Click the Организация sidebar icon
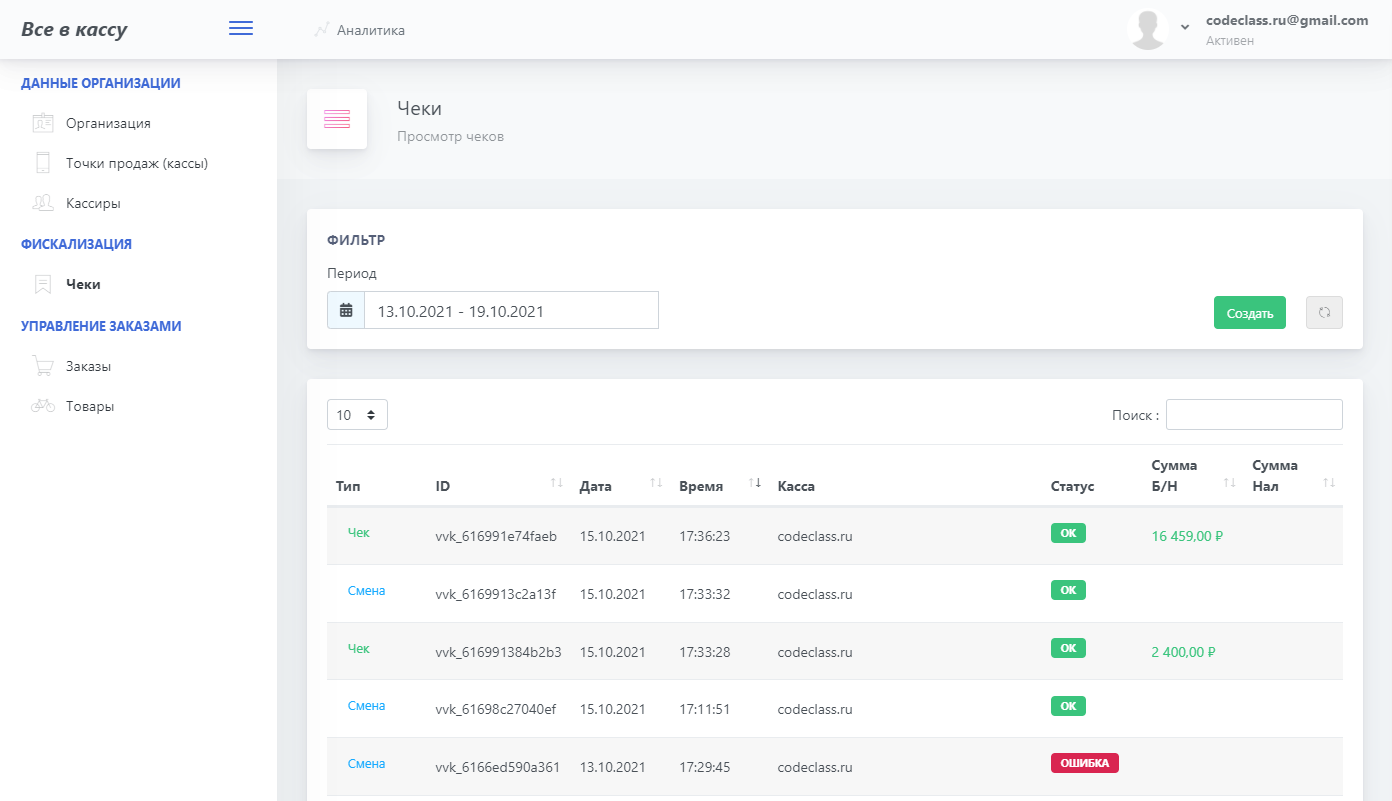The width and height of the screenshot is (1392, 801). [x=43, y=123]
